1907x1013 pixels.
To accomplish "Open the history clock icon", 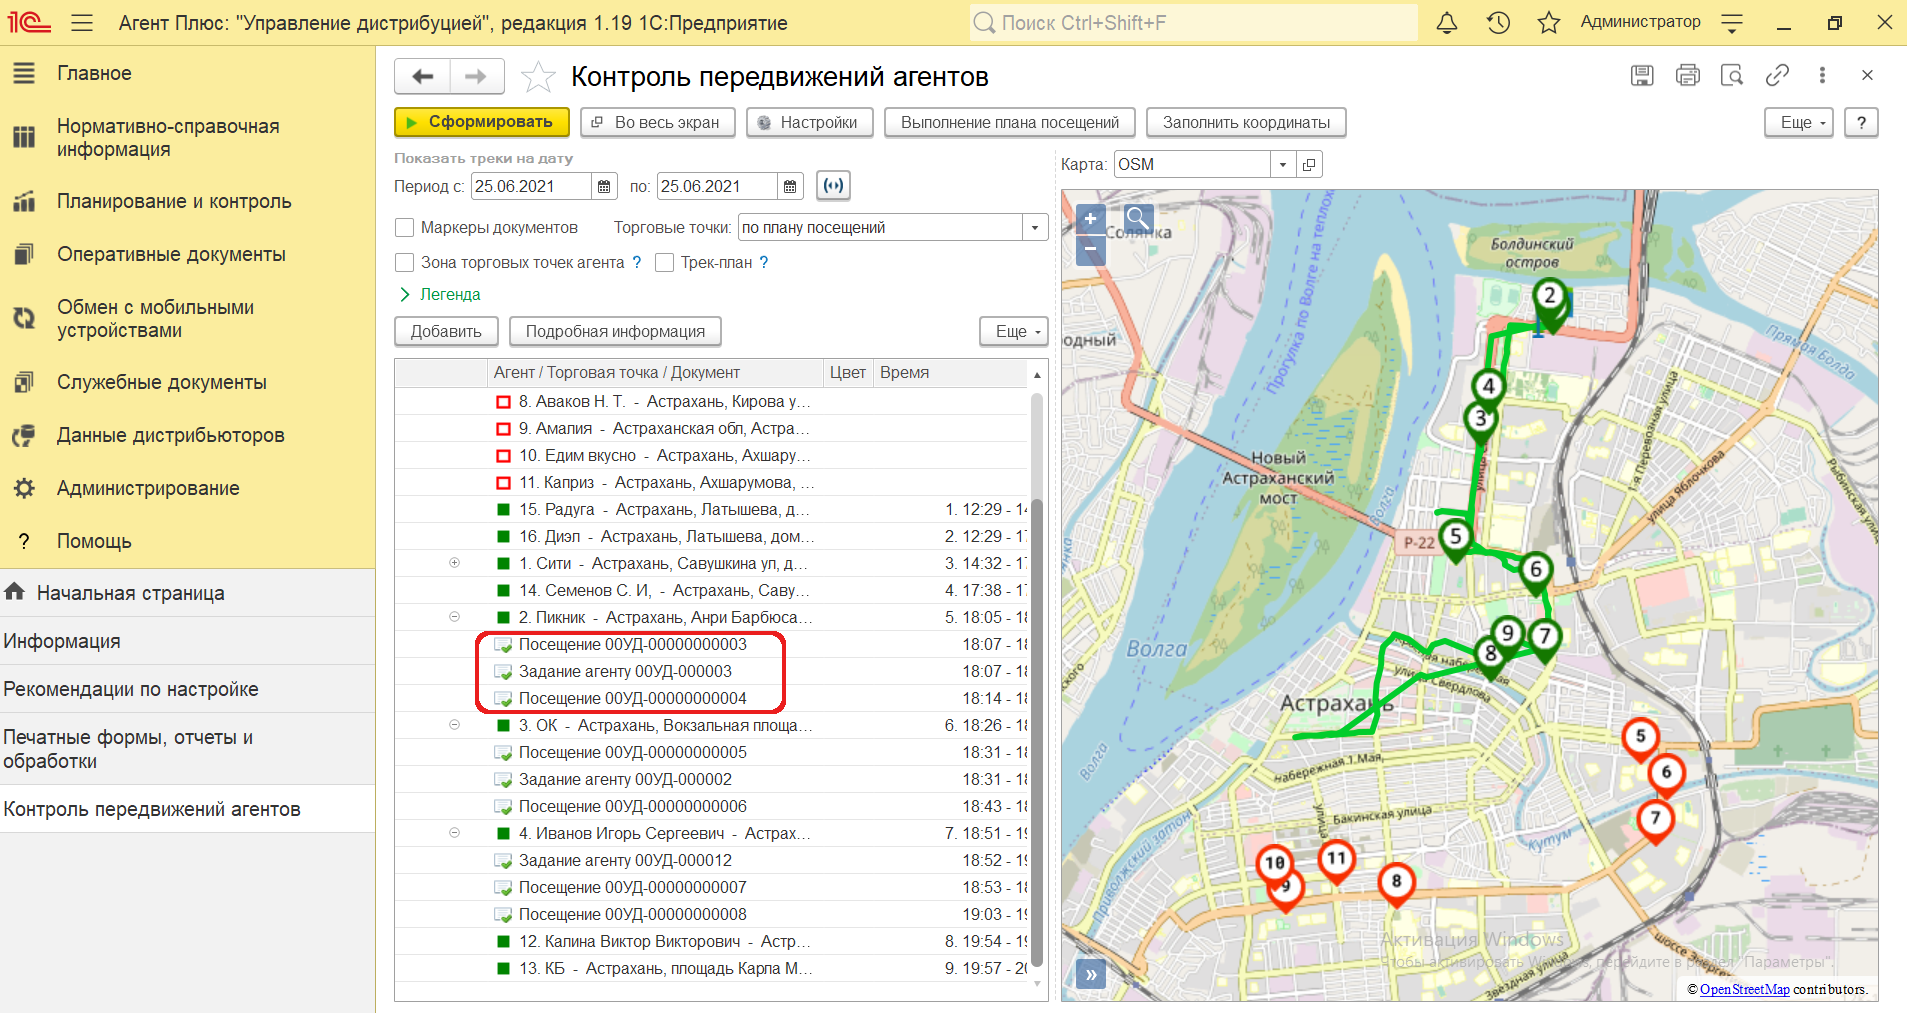I will 1498,23.
